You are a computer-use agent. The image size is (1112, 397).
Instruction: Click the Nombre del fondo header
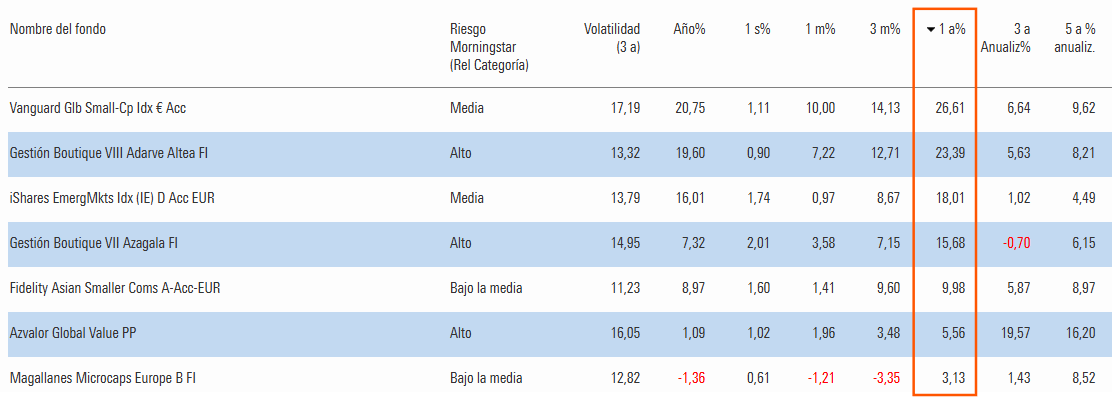[x=58, y=30]
